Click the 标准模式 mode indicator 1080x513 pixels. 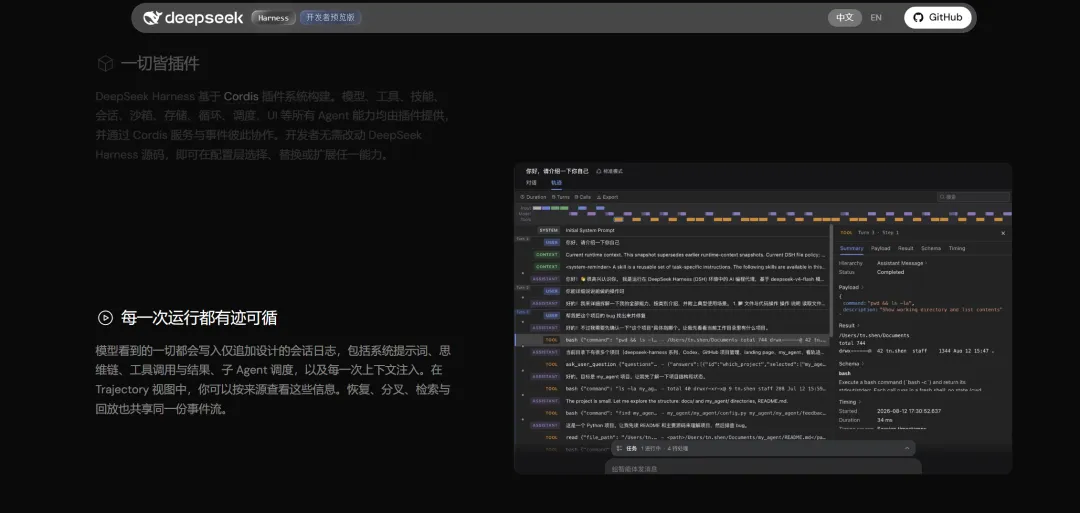(609, 171)
